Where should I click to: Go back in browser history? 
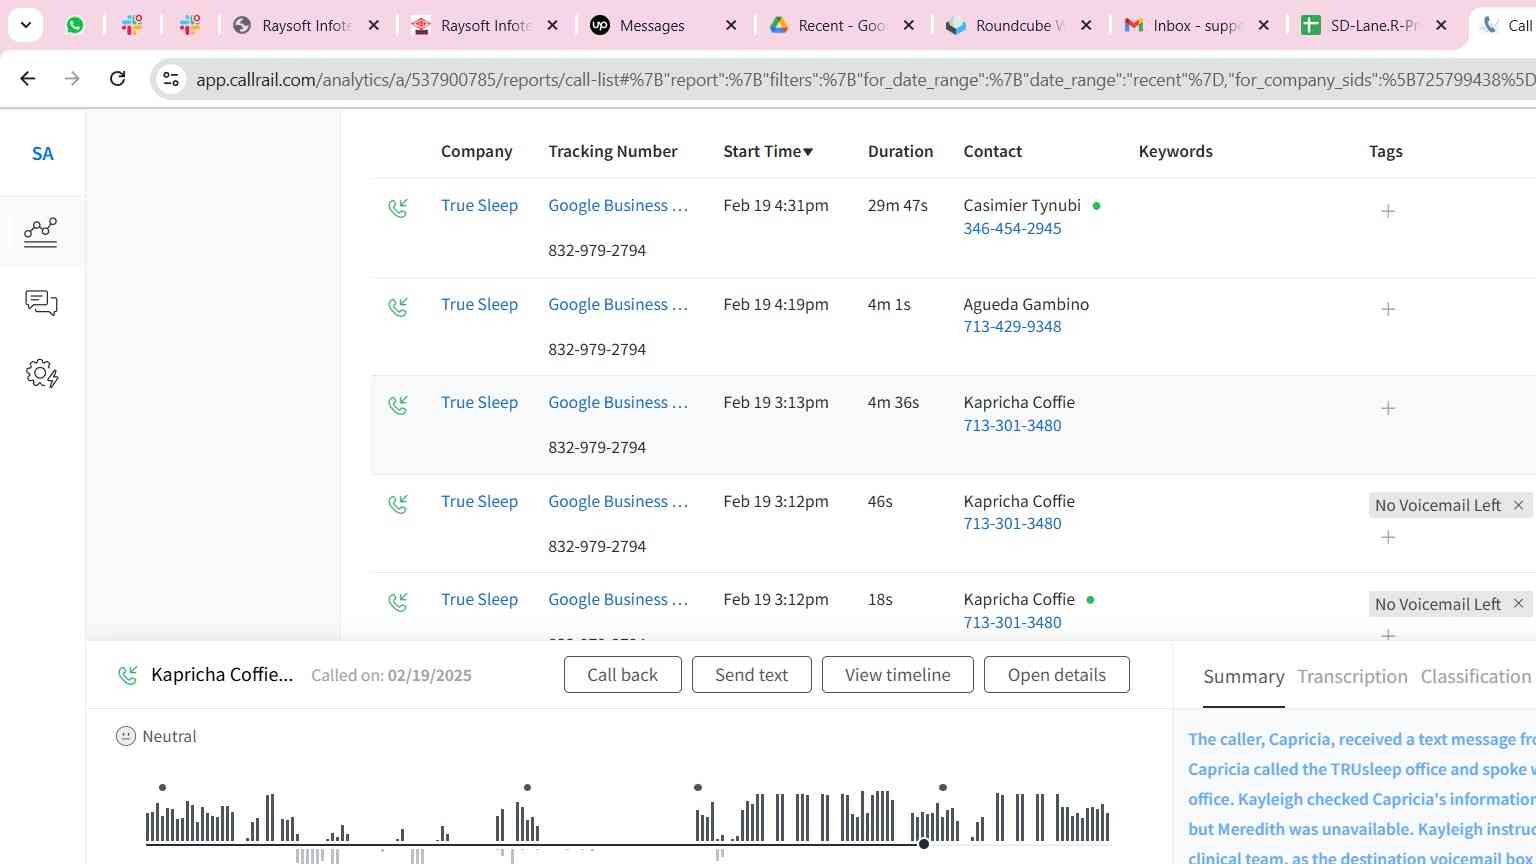27,78
